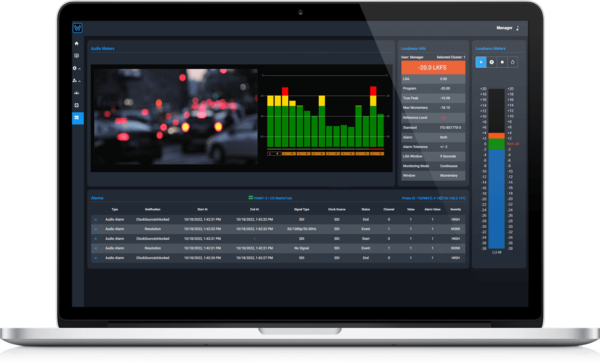Click the app logo in the top-left corner

coord(78,28)
